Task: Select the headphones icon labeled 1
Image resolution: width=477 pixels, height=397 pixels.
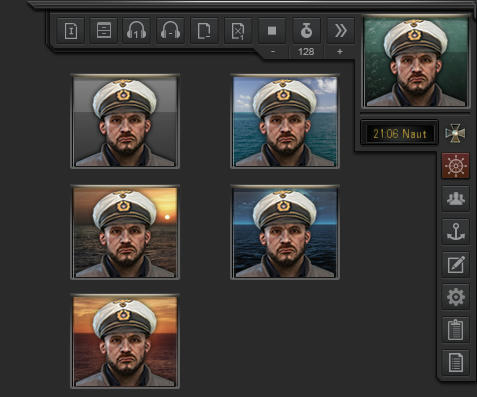Action: (137, 31)
